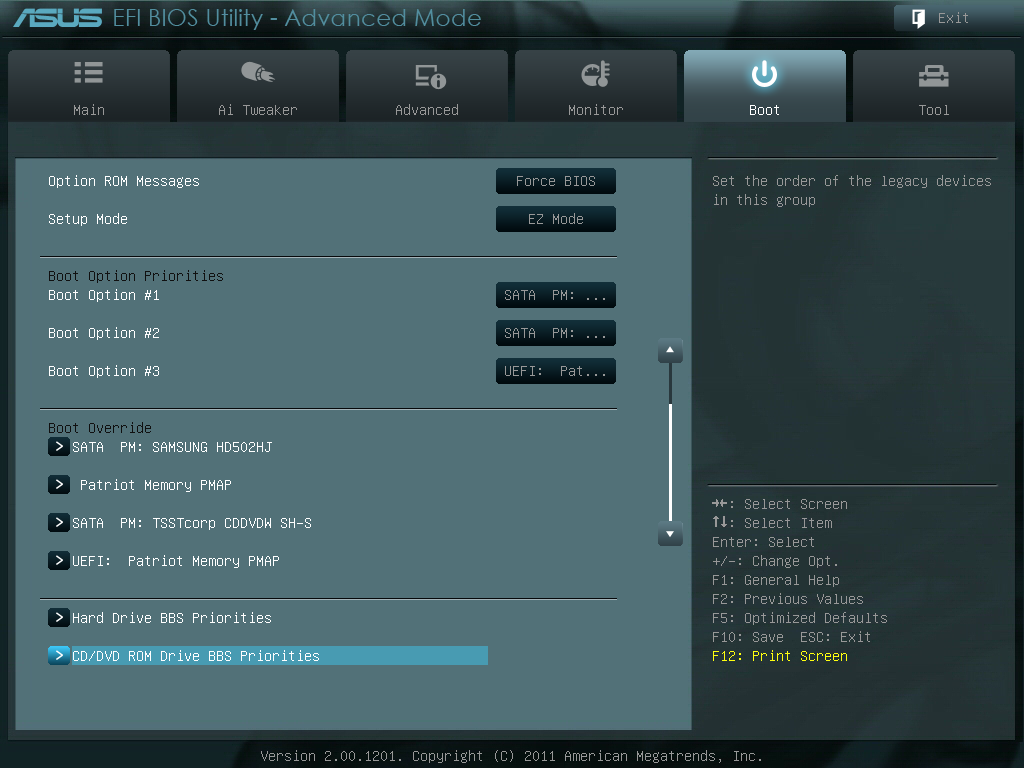Click the ASUS logo

(57, 18)
